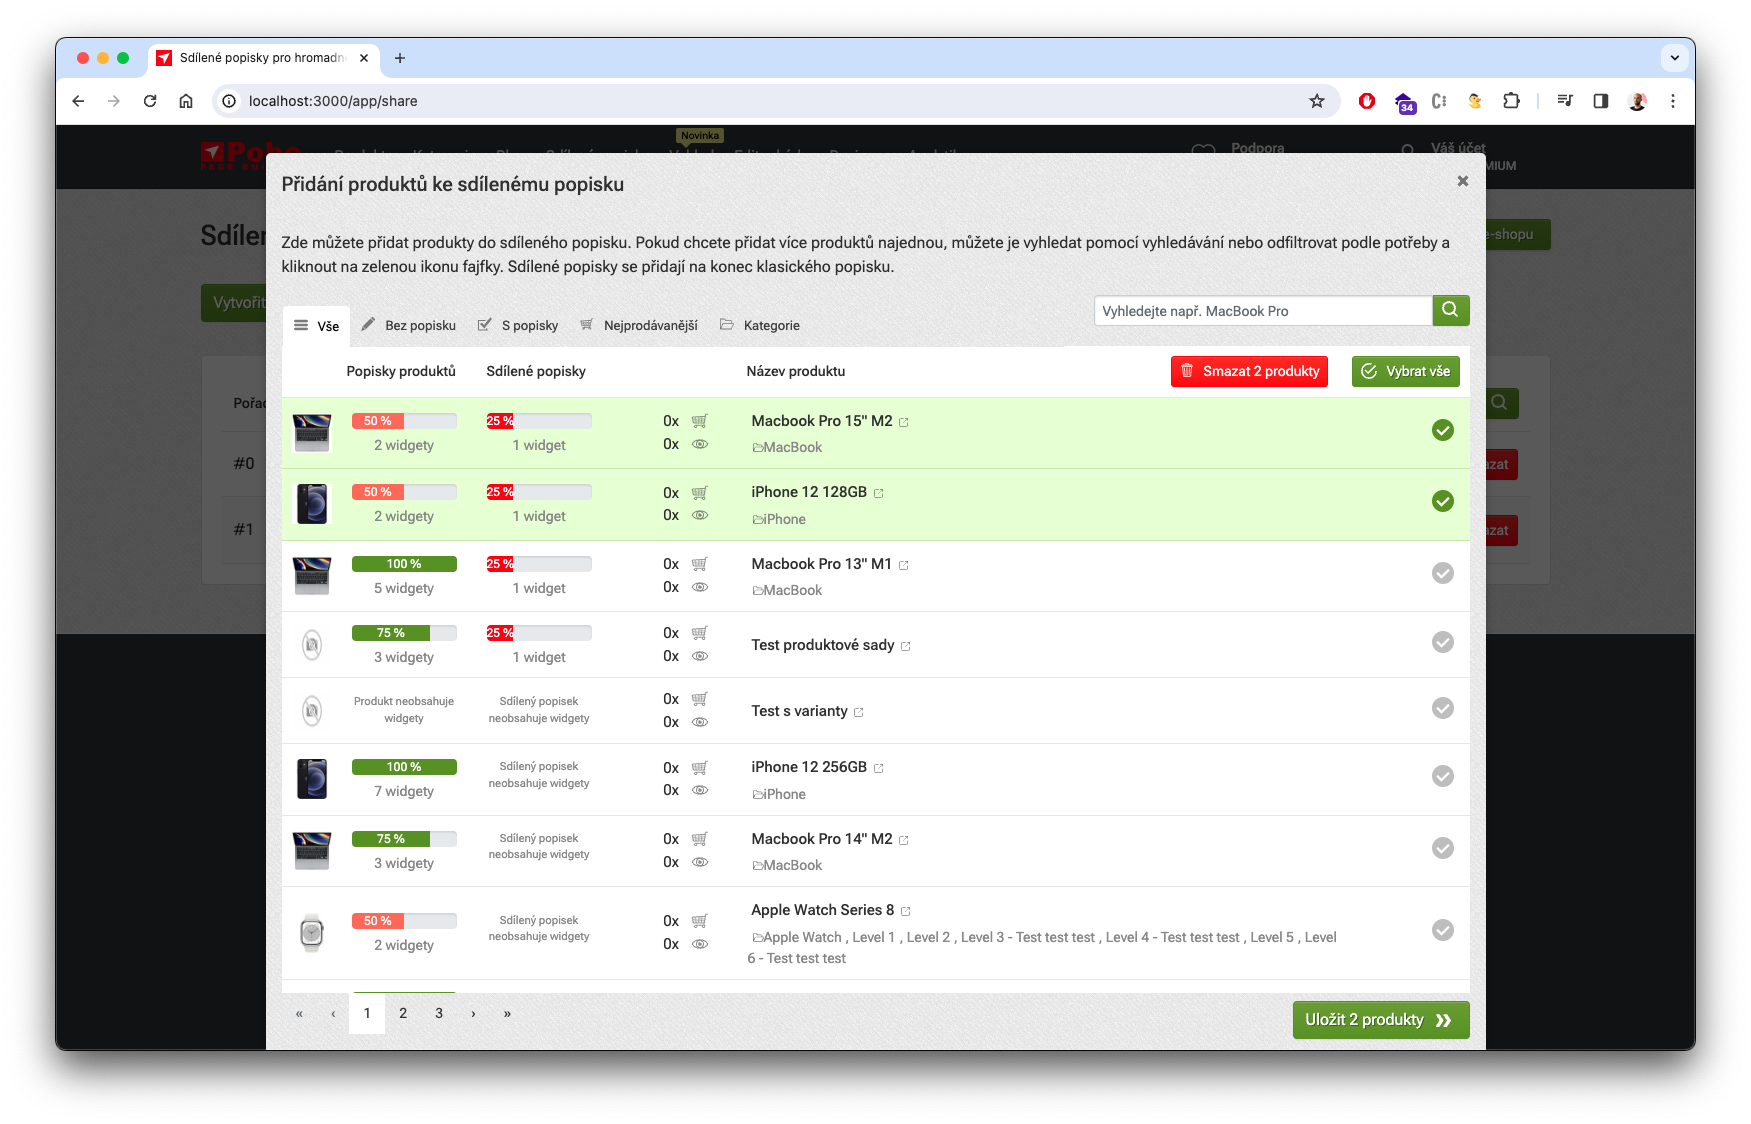Click the Sdílené popisky column header

point(536,371)
